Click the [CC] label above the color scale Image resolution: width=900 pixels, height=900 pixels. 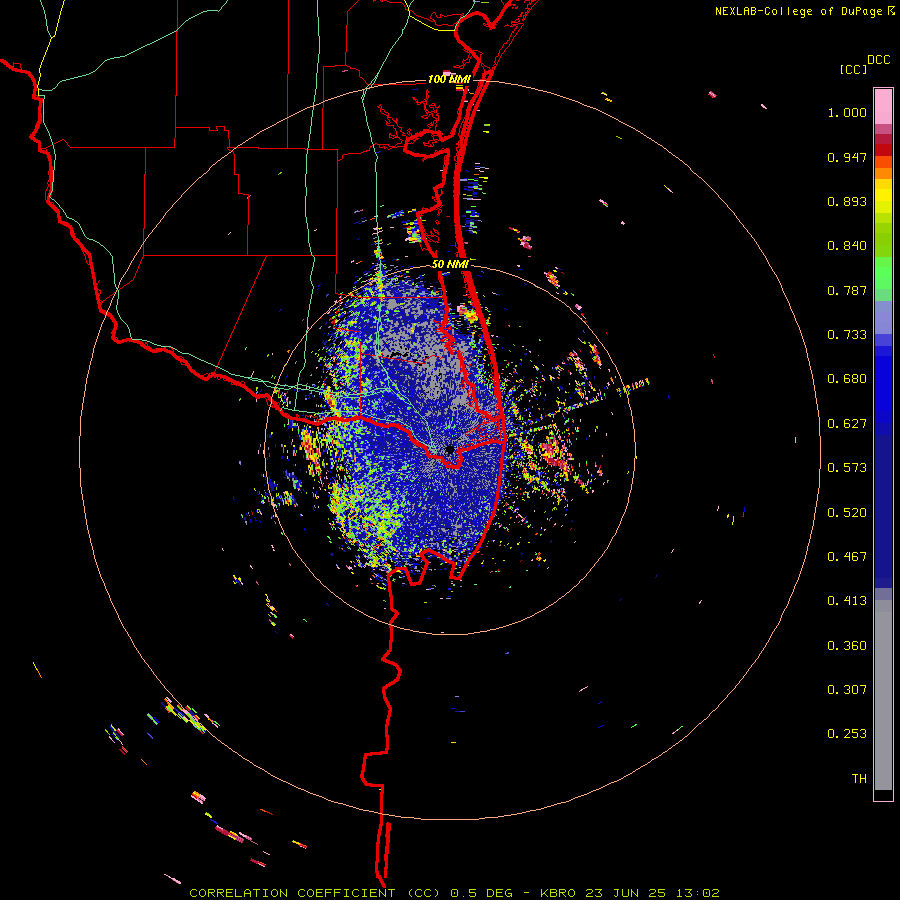[854, 69]
